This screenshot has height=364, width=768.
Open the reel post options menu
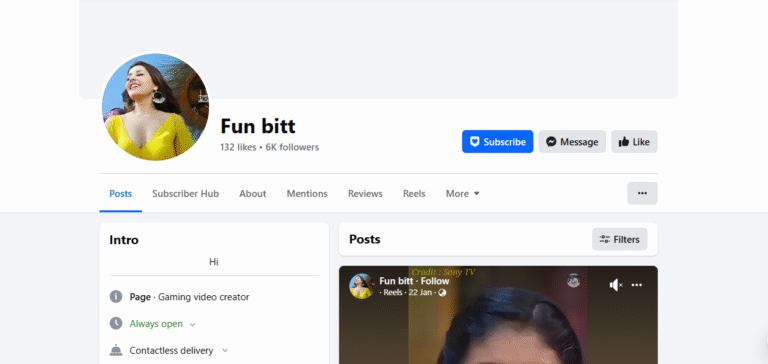tap(637, 285)
